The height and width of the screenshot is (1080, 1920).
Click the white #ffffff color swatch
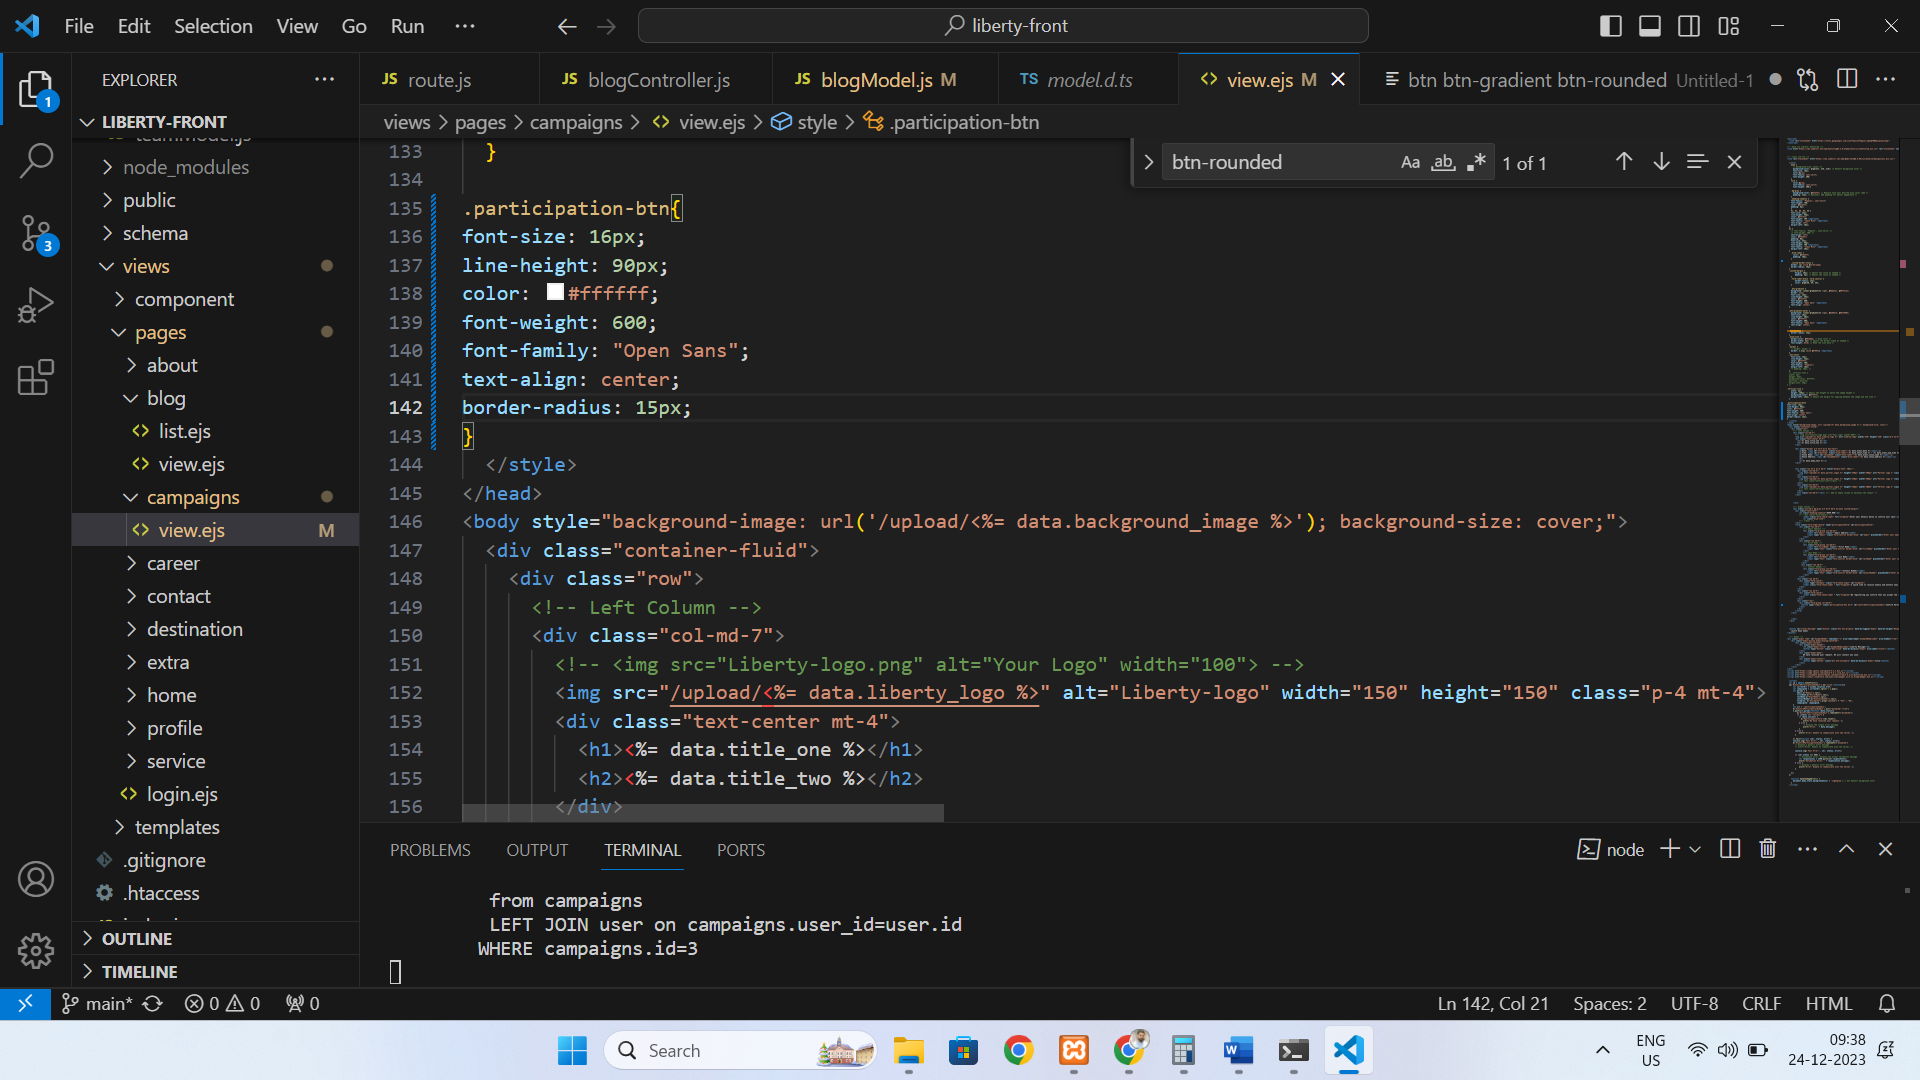[555, 292]
